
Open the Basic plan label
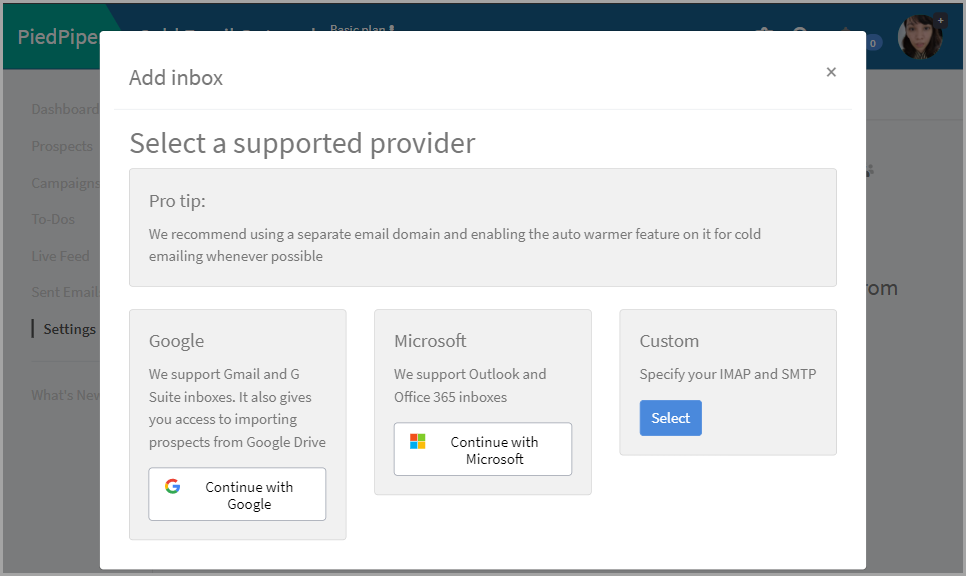[x=360, y=28]
